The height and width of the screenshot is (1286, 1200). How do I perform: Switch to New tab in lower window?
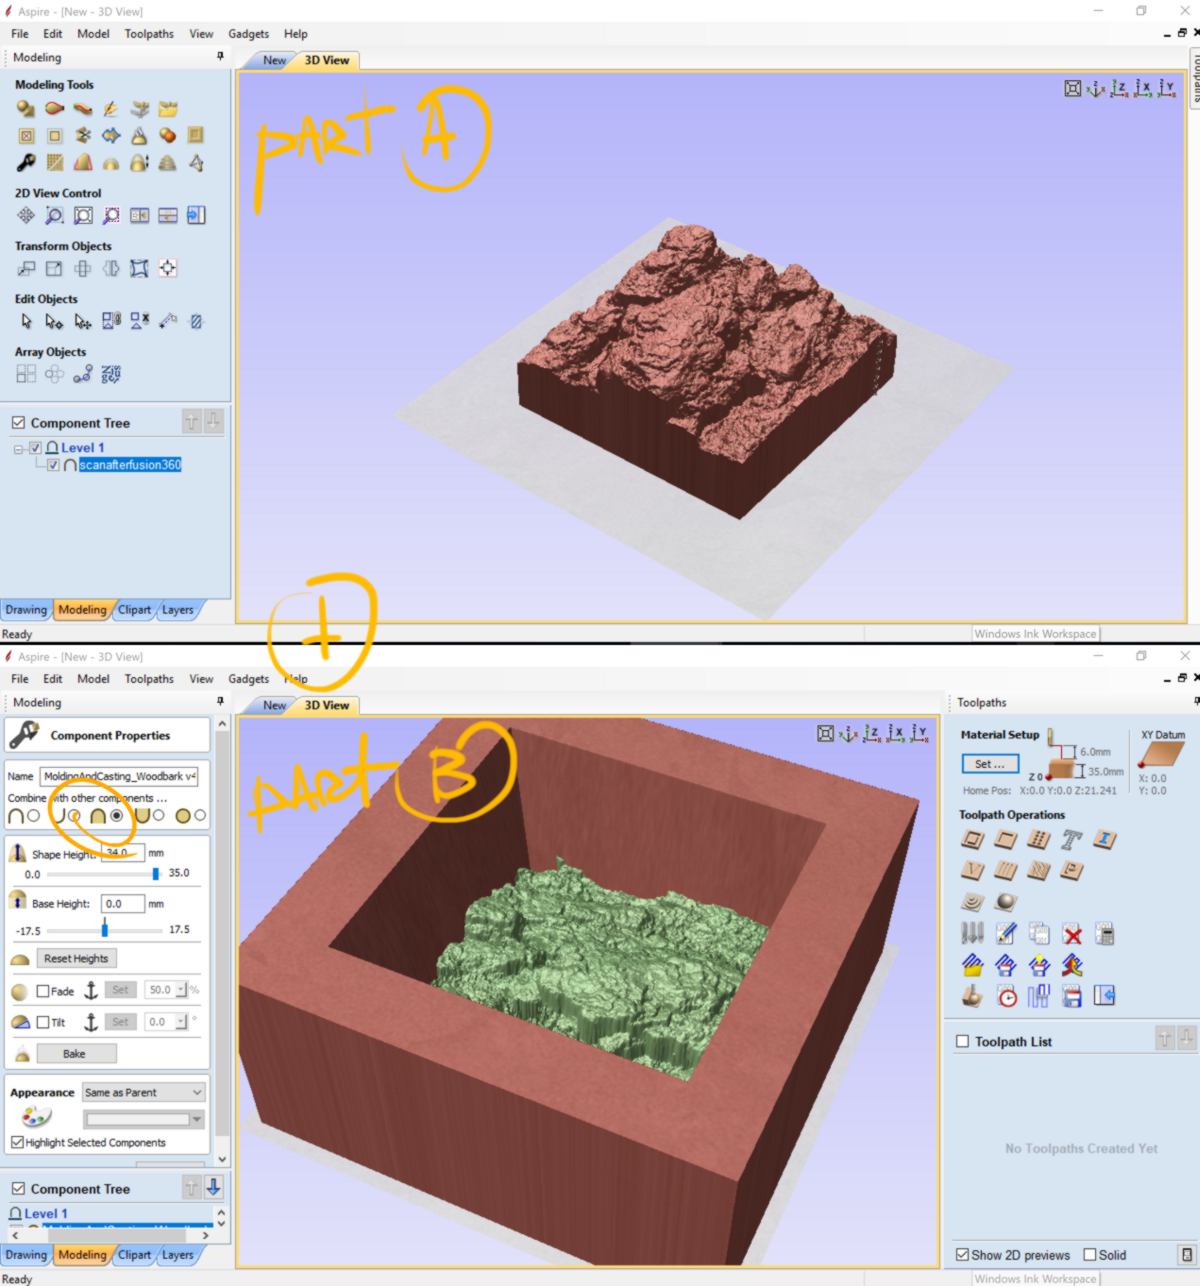pos(274,705)
